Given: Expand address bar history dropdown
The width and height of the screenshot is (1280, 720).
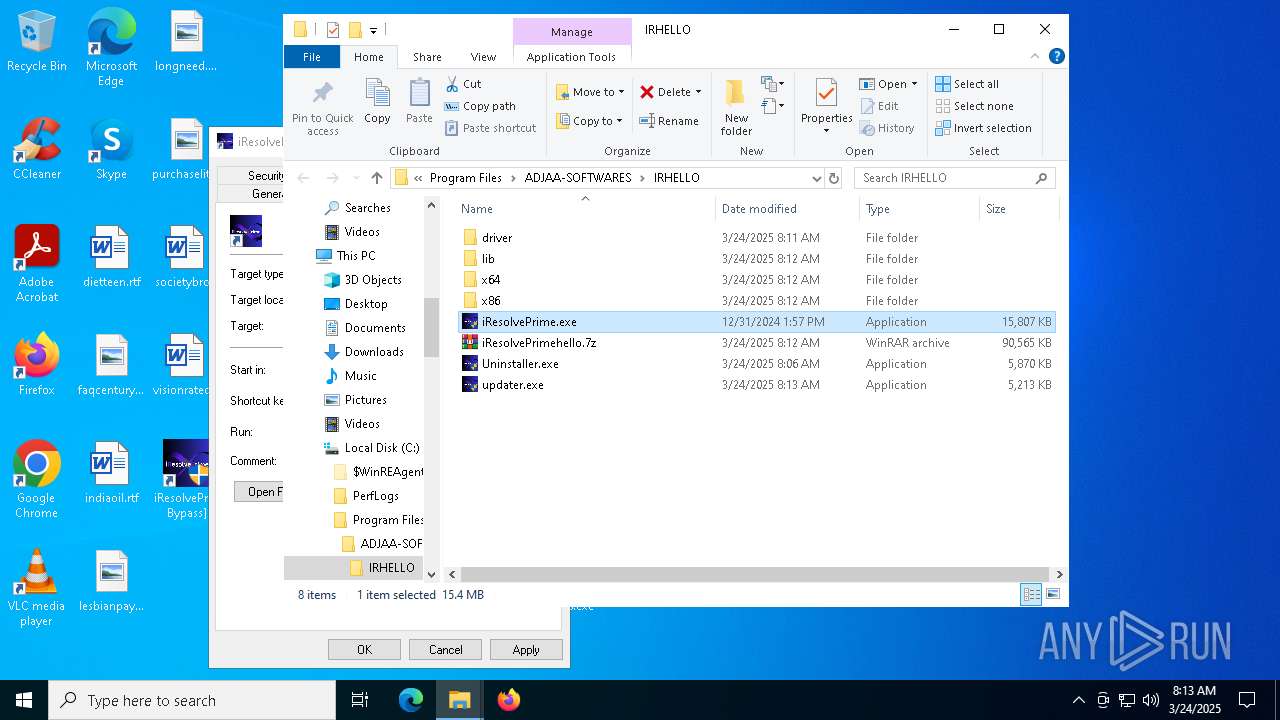Looking at the screenshot, I should [817, 178].
